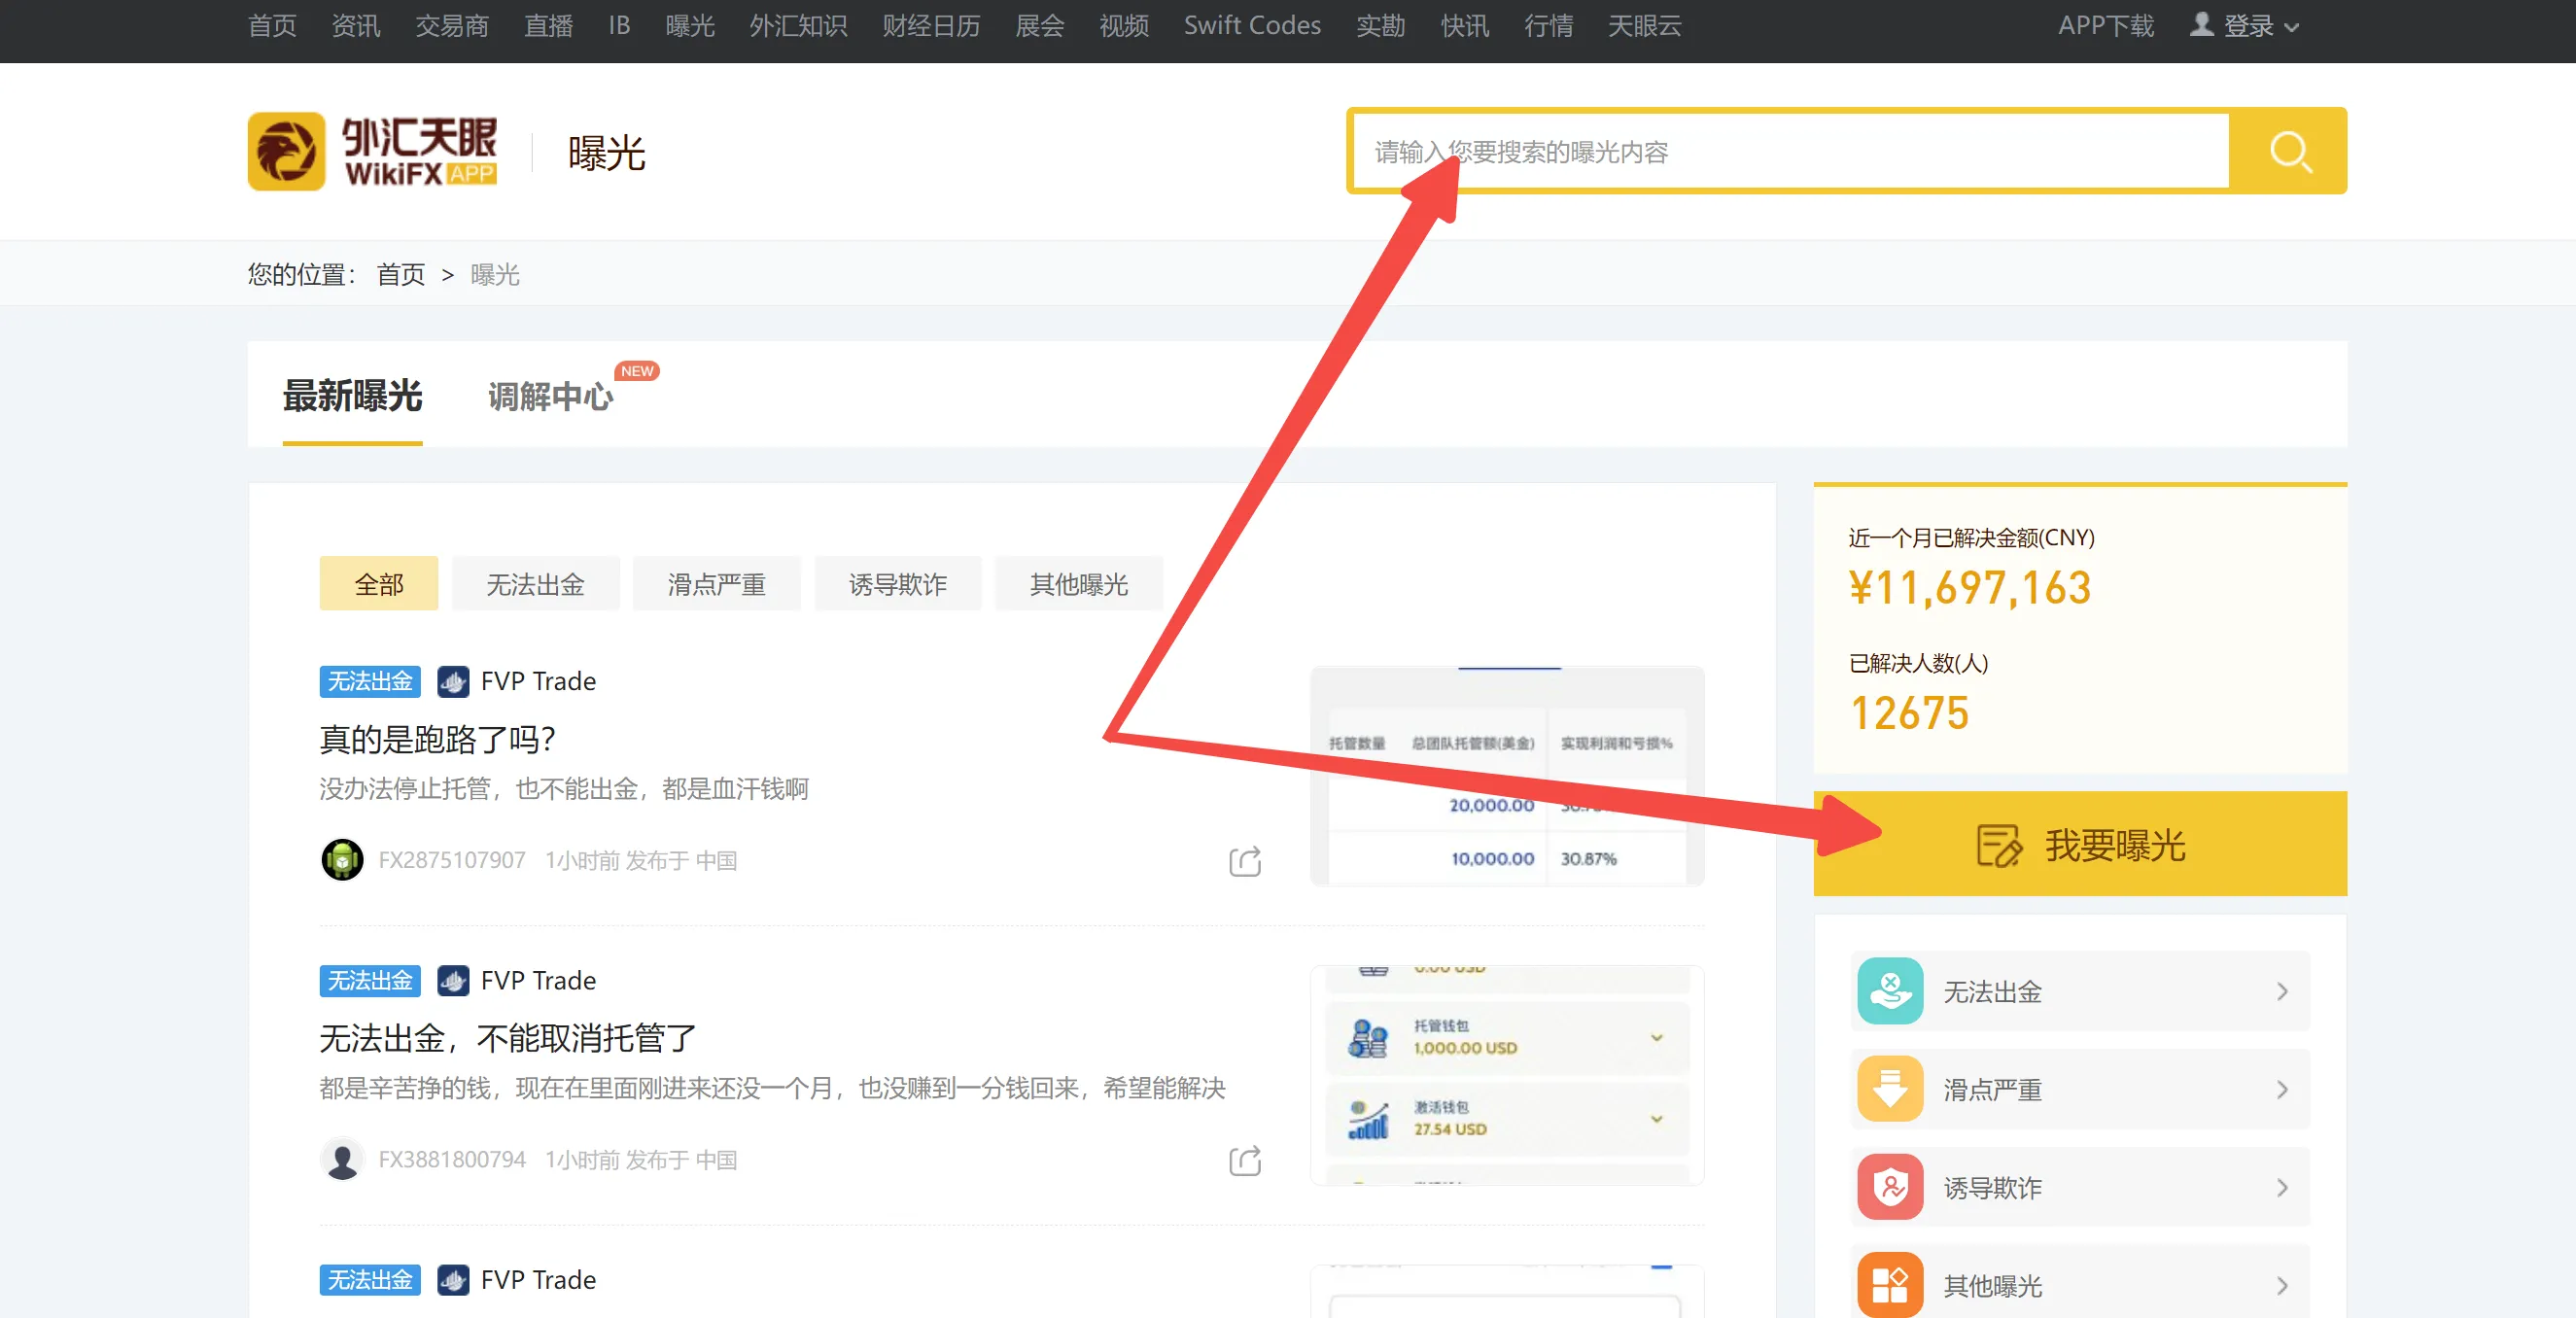This screenshot has width=2576, height=1318.
Task: Open the sidebar 无法出金 chevron
Action: click(x=2282, y=991)
